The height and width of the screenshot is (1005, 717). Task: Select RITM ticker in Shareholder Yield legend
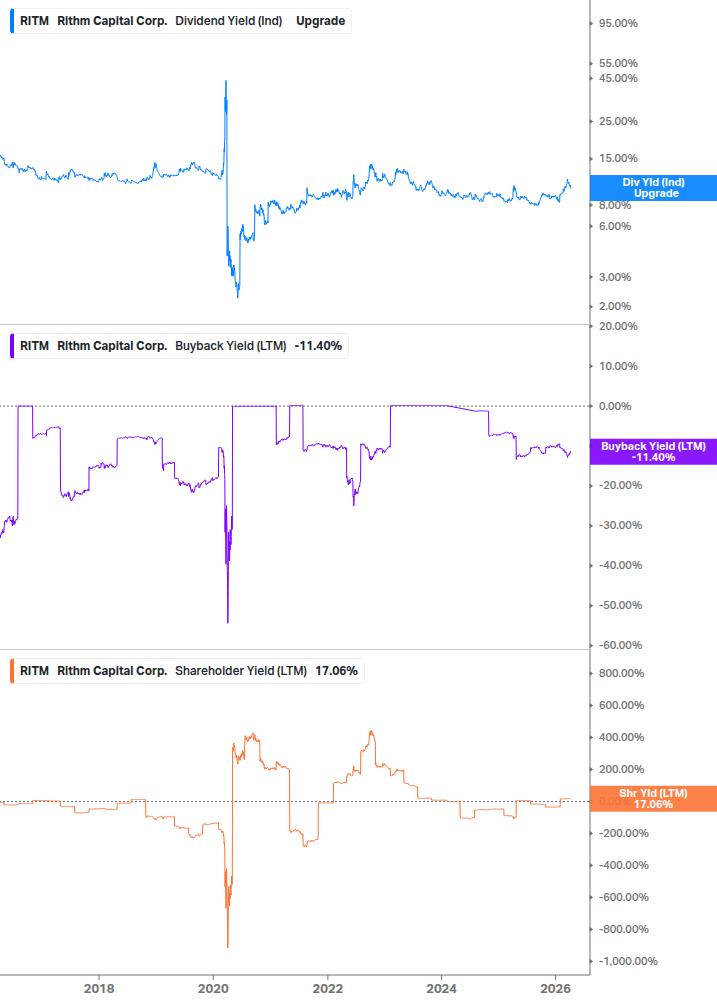[34, 670]
